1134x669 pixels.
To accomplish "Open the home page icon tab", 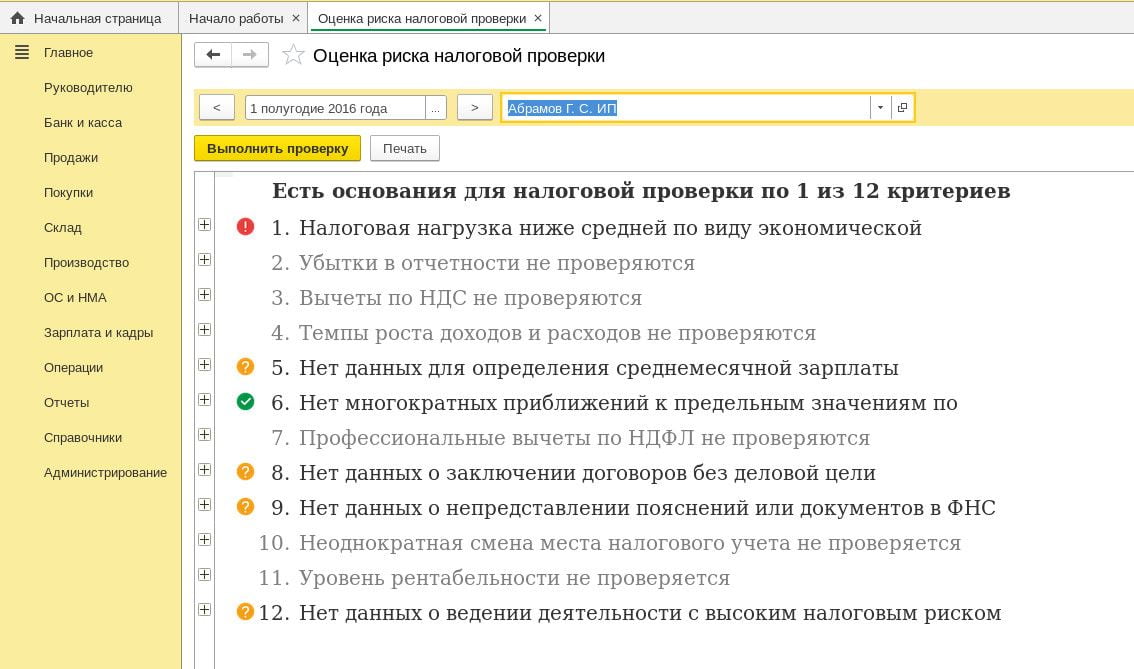I will pos(17,18).
